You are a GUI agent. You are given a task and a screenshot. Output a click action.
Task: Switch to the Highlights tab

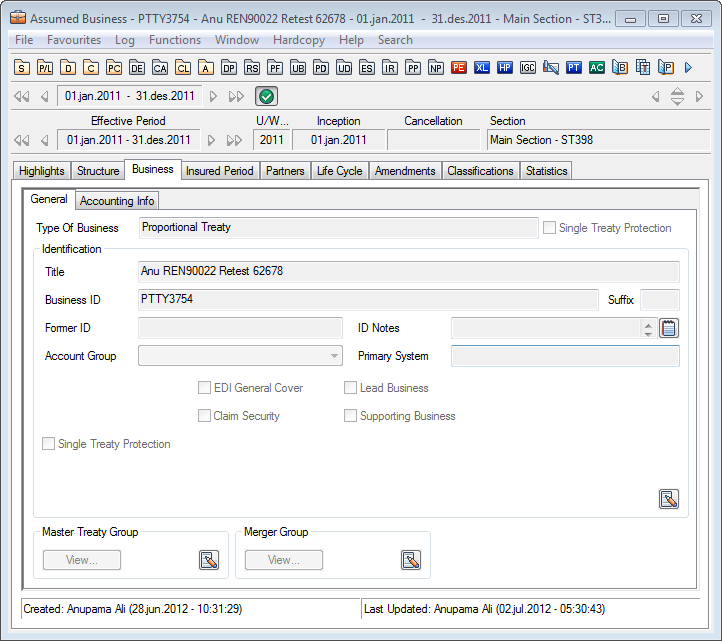[x=41, y=171]
